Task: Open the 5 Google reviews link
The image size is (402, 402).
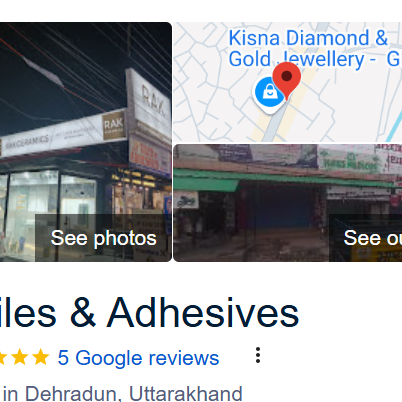Action: (138, 358)
